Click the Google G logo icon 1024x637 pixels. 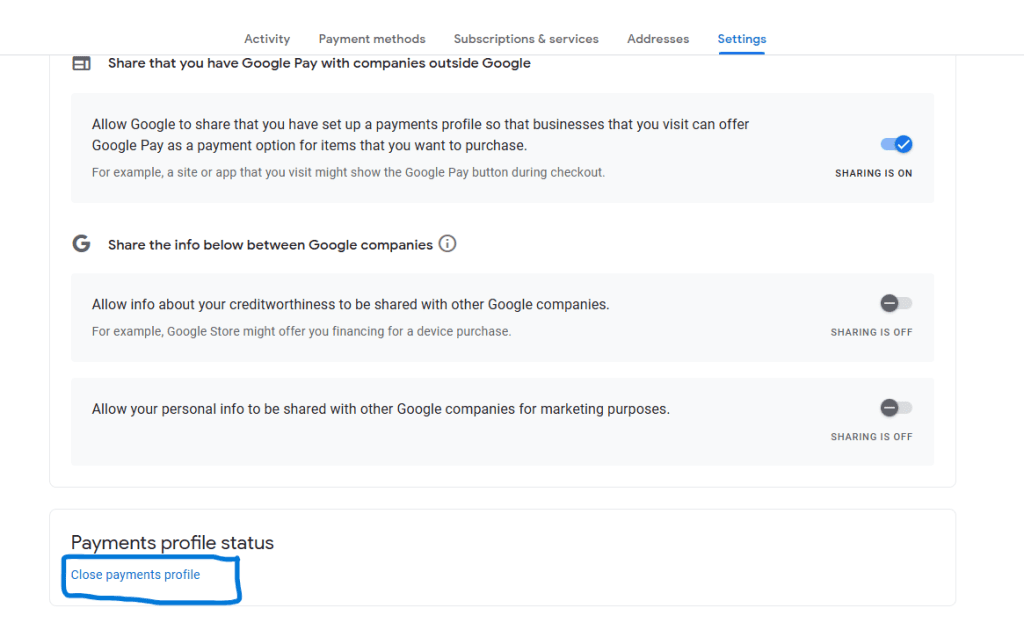pyautogui.click(x=81, y=244)
